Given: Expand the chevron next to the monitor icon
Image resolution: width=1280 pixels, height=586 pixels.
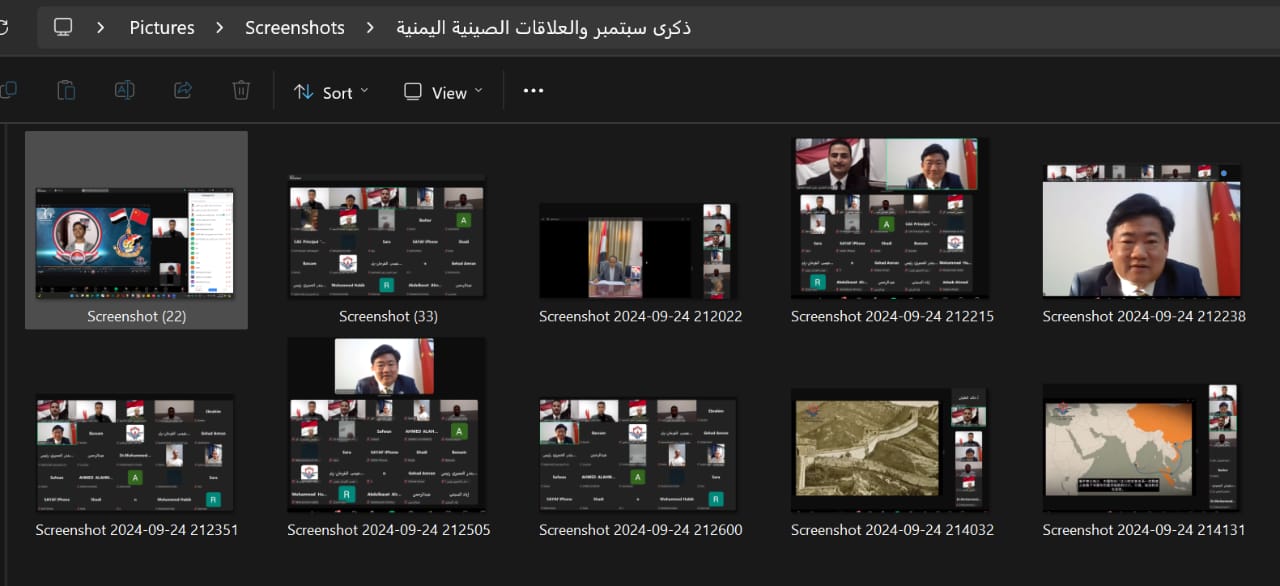Looking at the screenshot, I should pyautogui.click(x=101, y=28).
